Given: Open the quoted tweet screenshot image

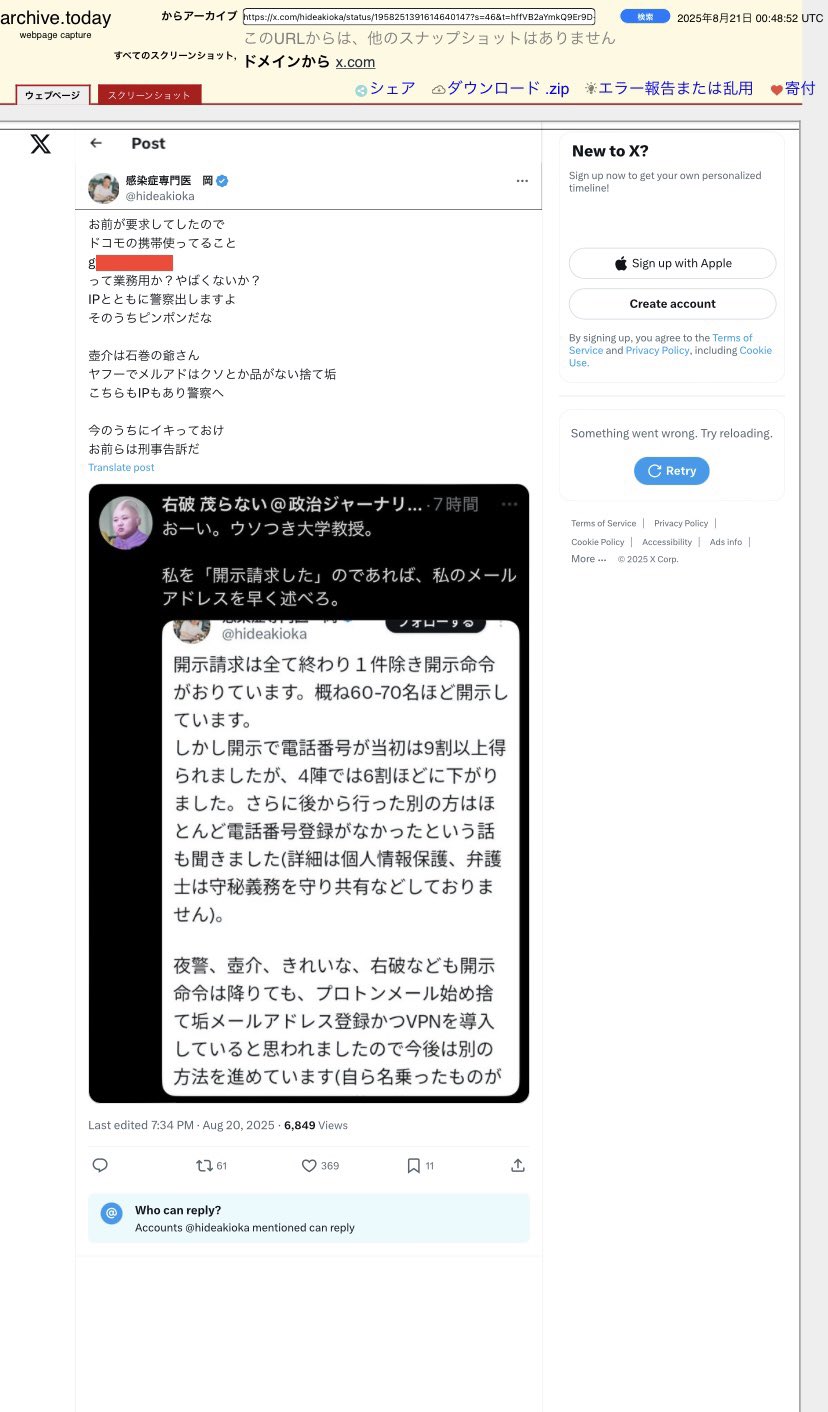Looking at the screenshot, I should 309,794.
